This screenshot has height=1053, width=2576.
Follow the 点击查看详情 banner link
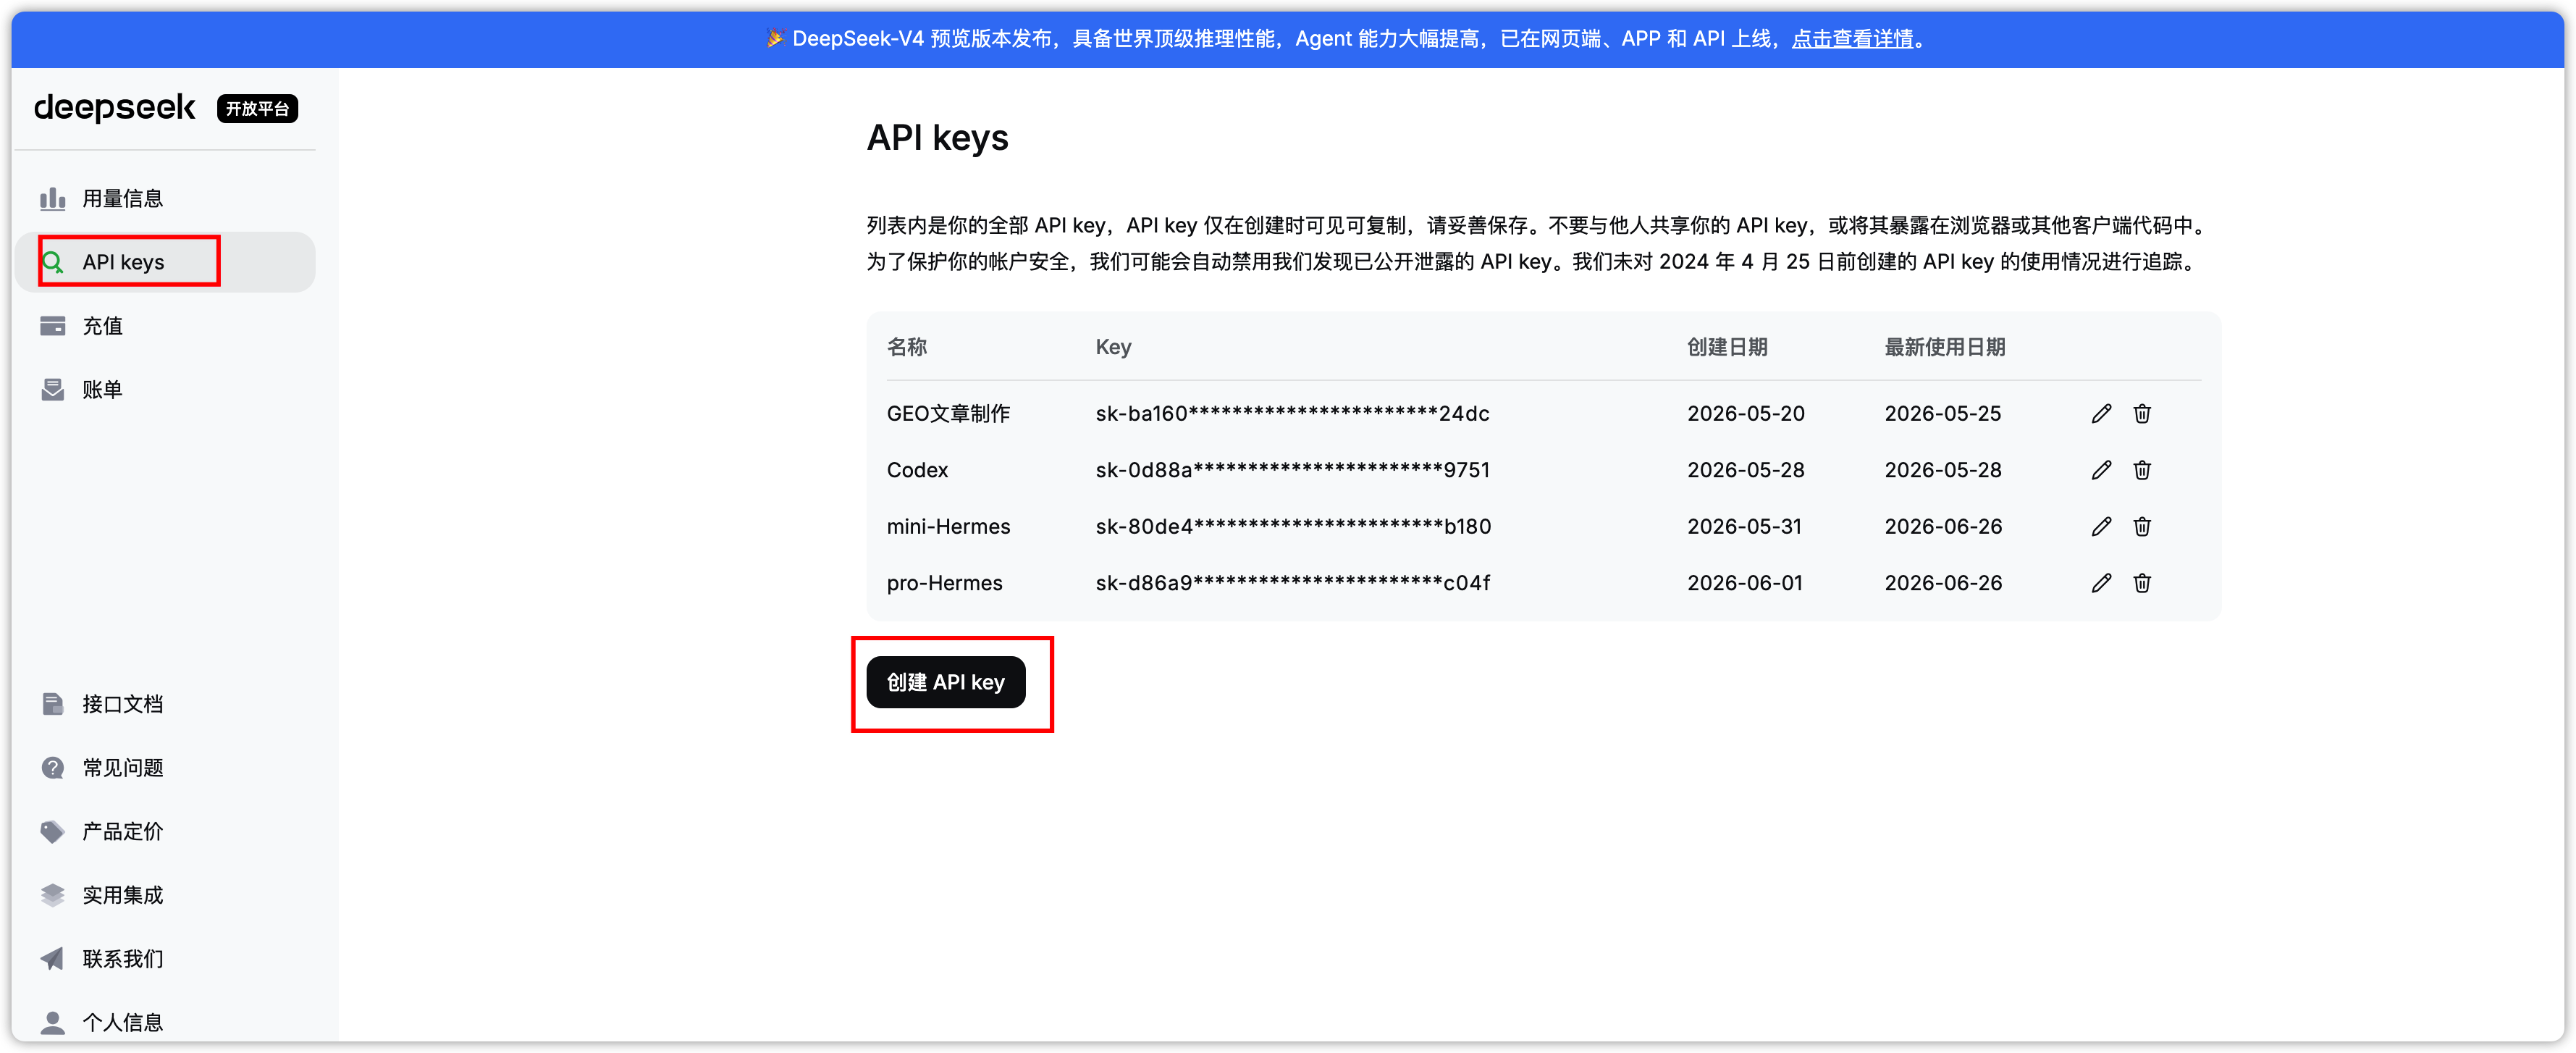(1852, 38)
